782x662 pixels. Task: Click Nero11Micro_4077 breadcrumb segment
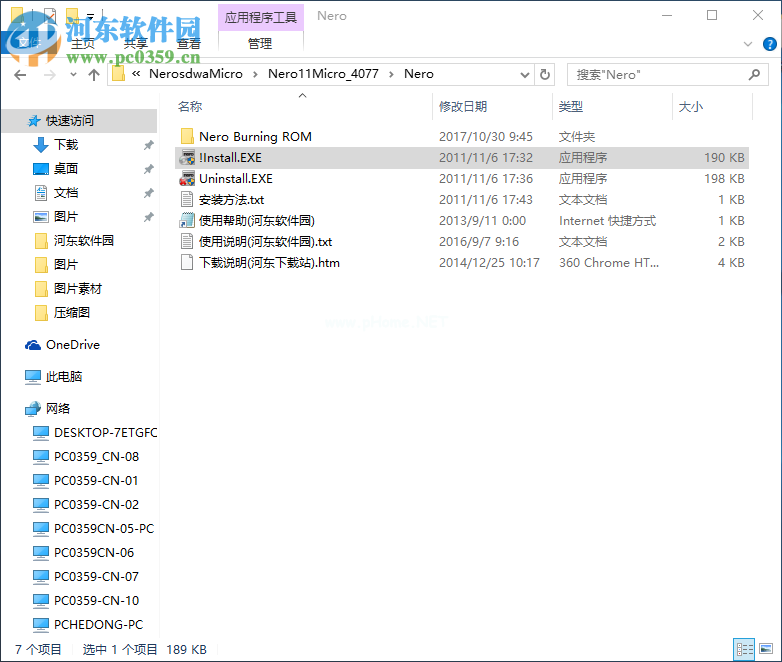pos(323,74)
